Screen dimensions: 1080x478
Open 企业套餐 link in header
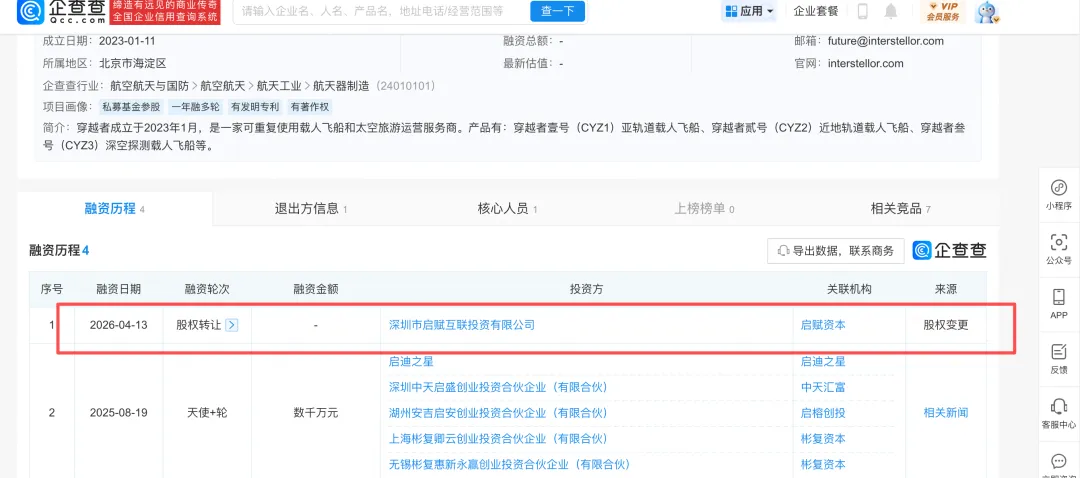pyautogui.click(x=816, y=11)
